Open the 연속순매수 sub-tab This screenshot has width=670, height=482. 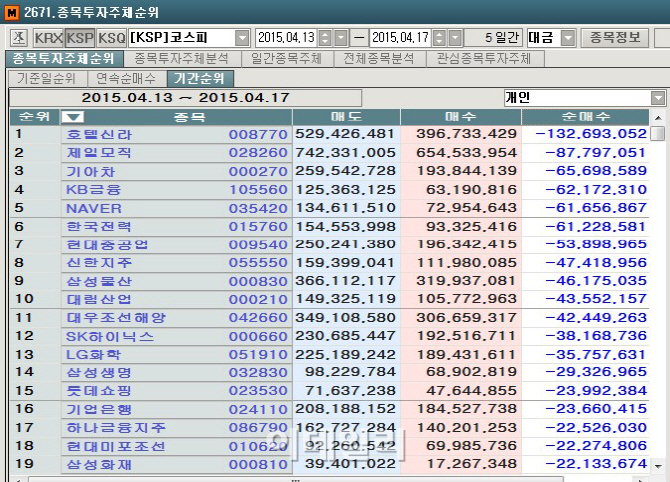pyautogui.click(x=126, y=79)
